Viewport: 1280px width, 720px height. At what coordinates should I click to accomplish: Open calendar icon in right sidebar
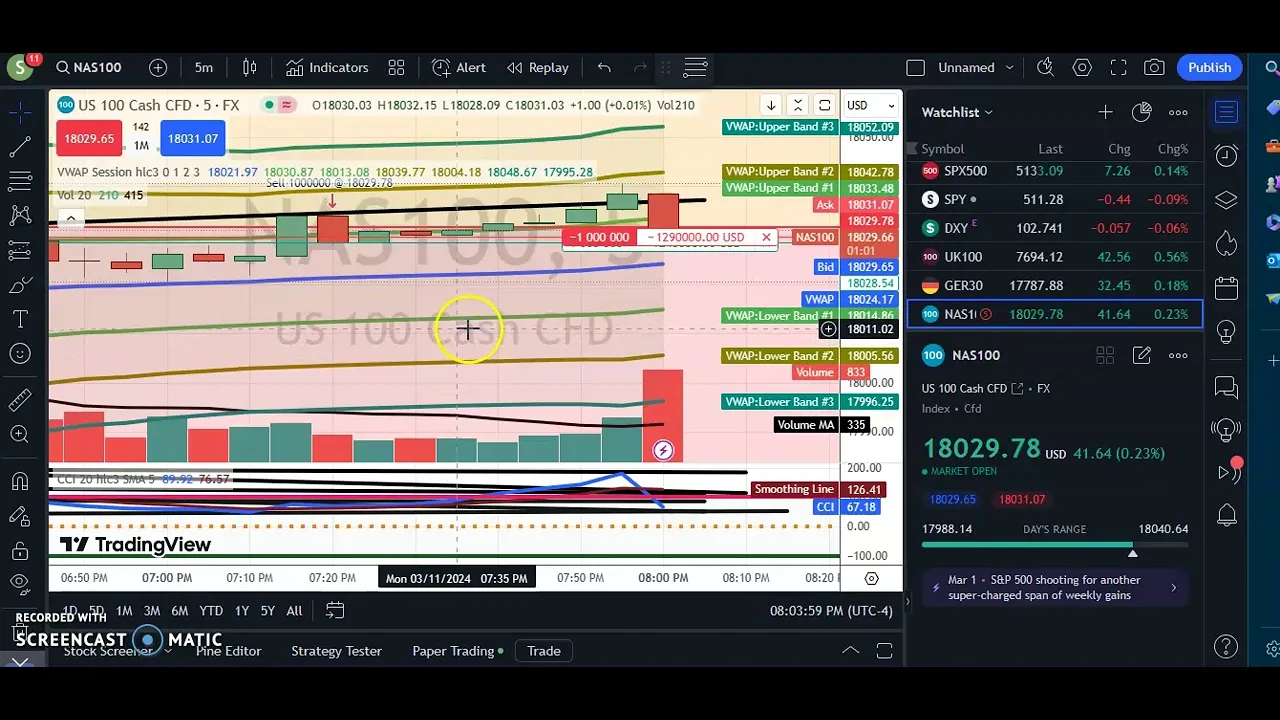point(1226,289)
